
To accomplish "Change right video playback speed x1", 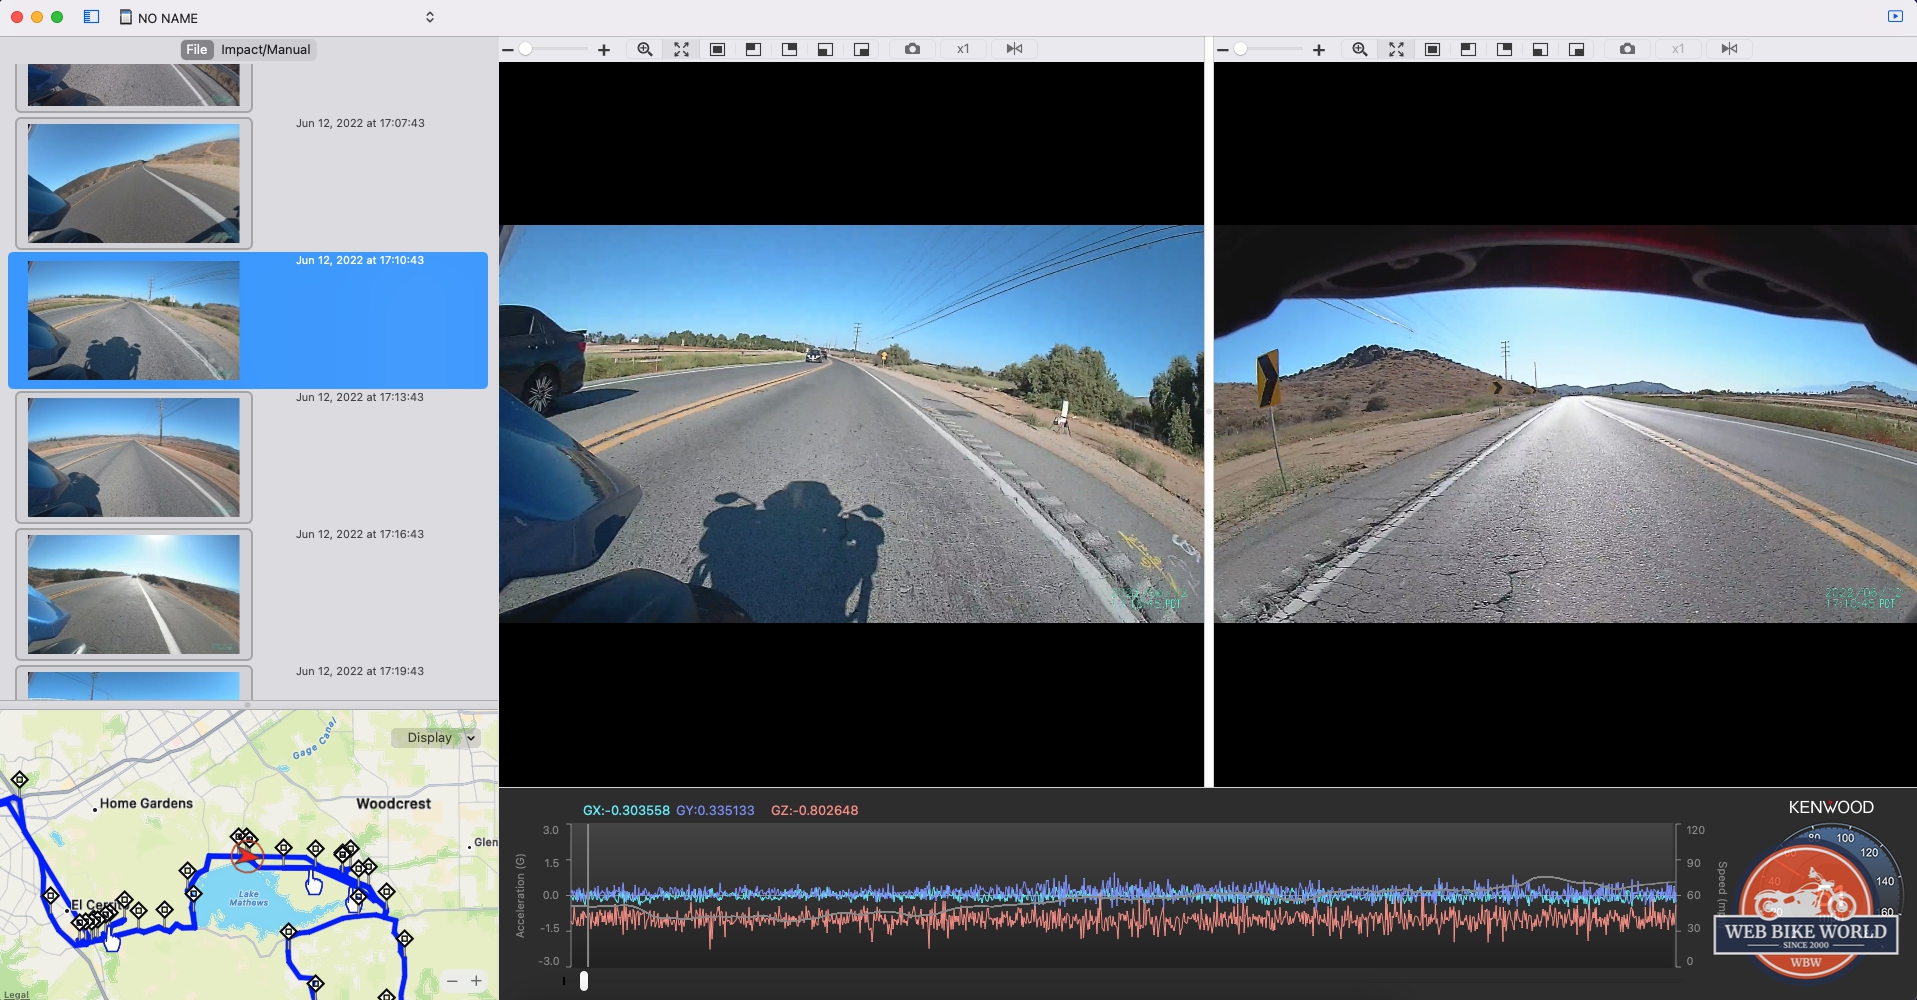I will (x=1678, y=49).
